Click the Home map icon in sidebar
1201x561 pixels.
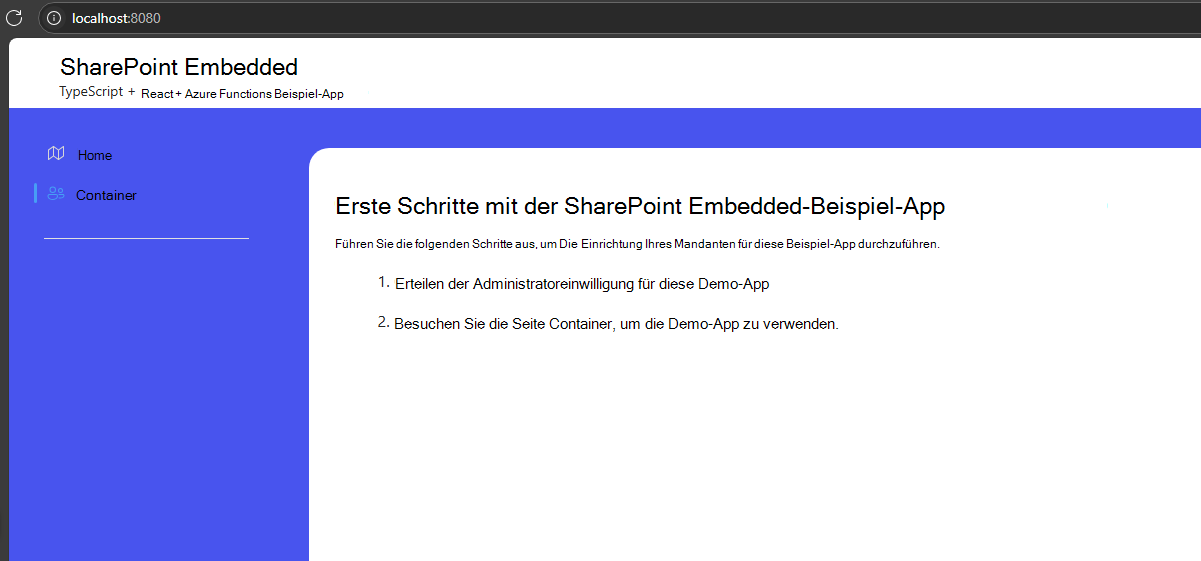coord(56,154)
